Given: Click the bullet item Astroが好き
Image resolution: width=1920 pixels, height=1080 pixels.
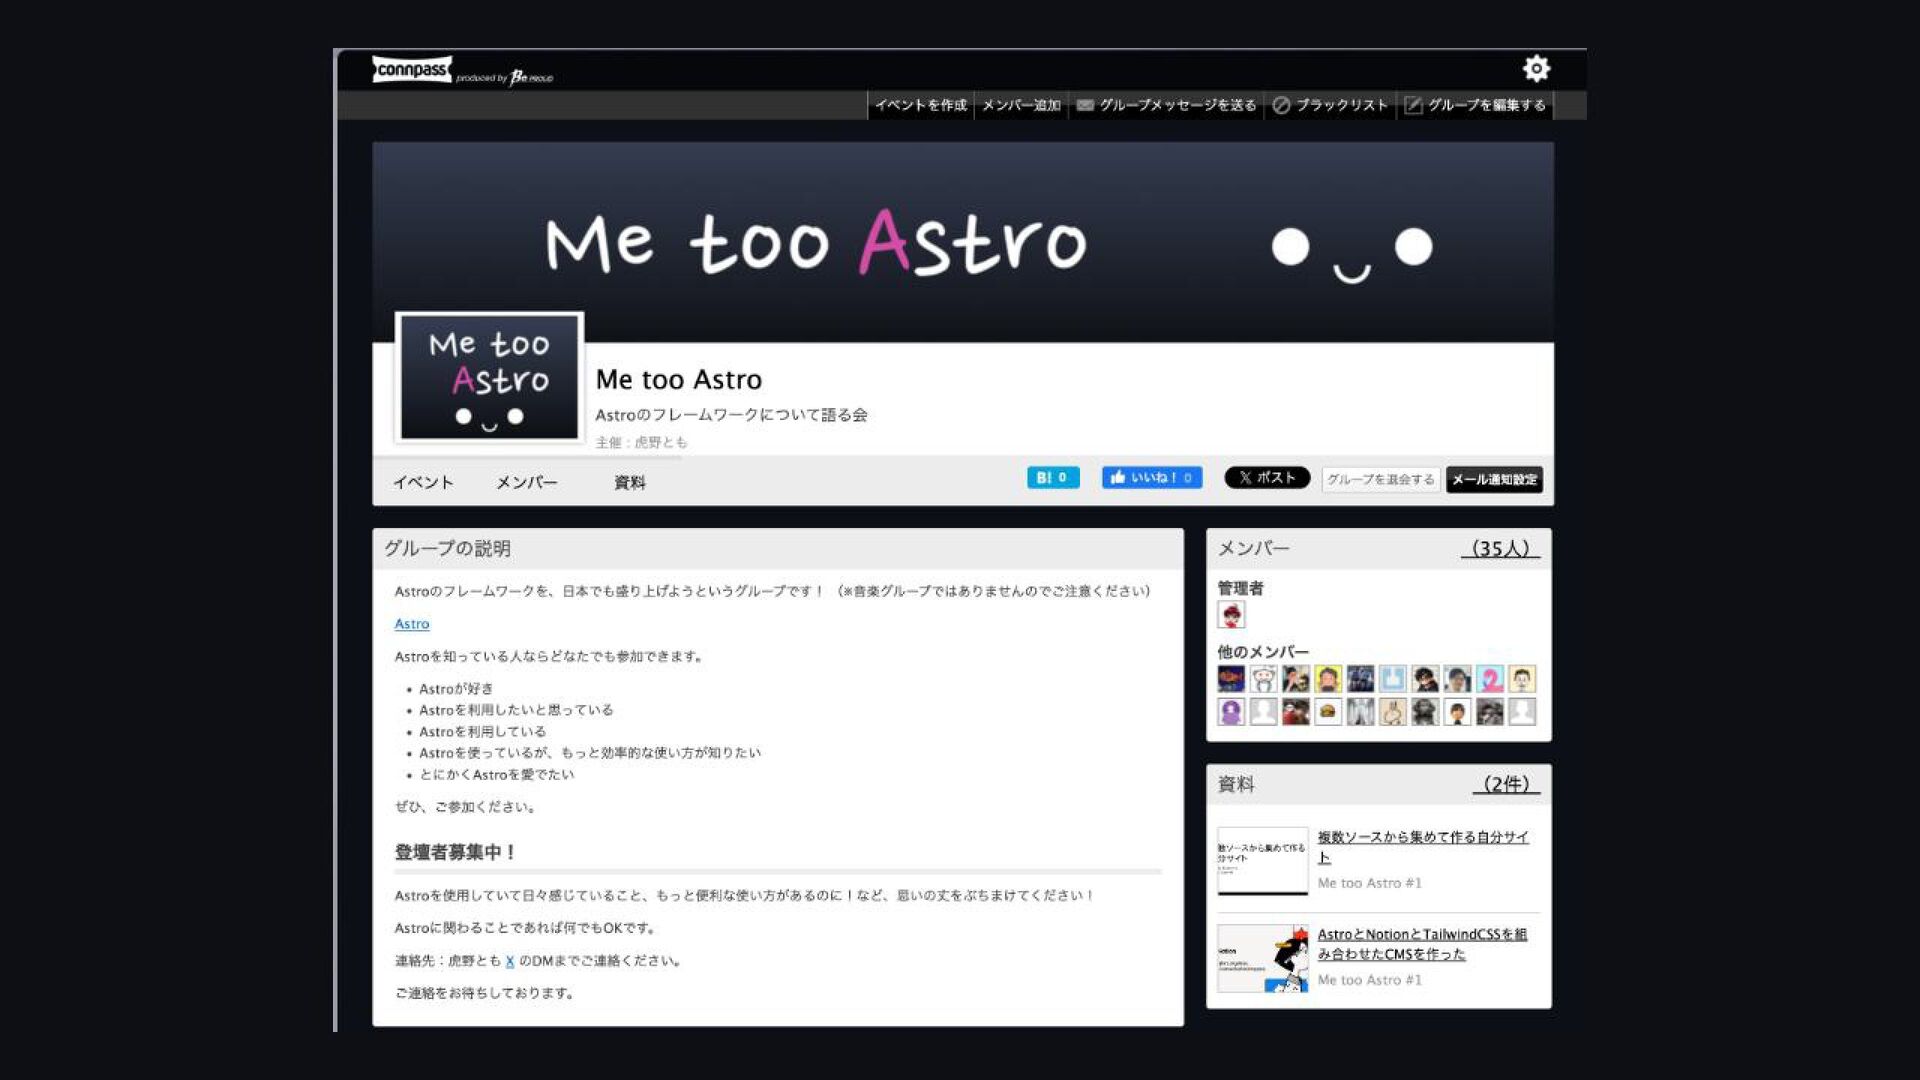Looking at the screenshot, I should pos(456,689).
